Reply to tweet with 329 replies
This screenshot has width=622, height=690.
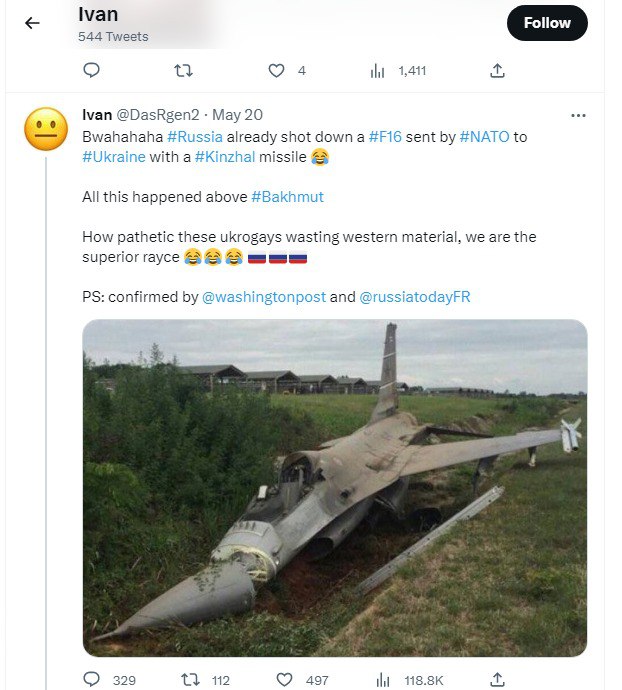coord(92,680)
